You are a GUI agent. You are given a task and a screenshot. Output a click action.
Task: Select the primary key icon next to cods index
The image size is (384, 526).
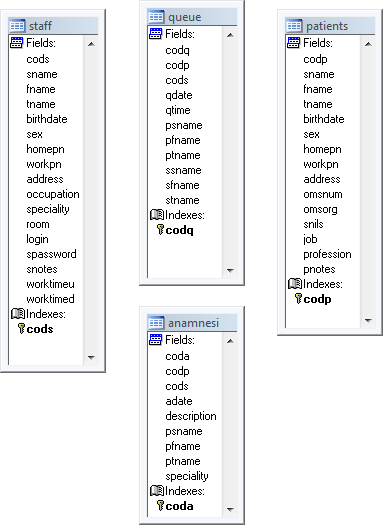coord(21,329)
